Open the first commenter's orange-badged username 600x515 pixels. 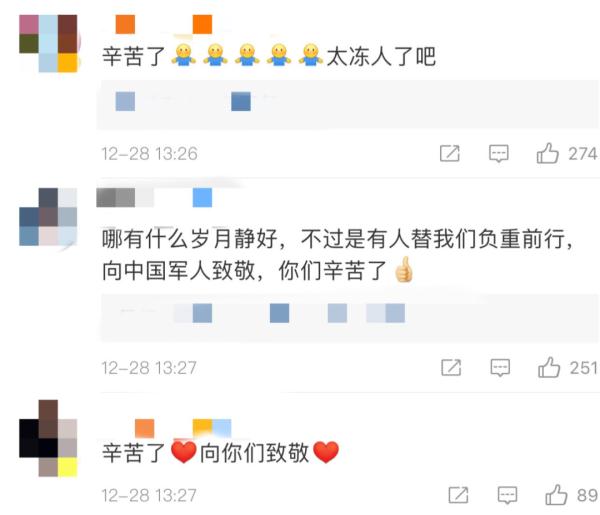point(164,24)
